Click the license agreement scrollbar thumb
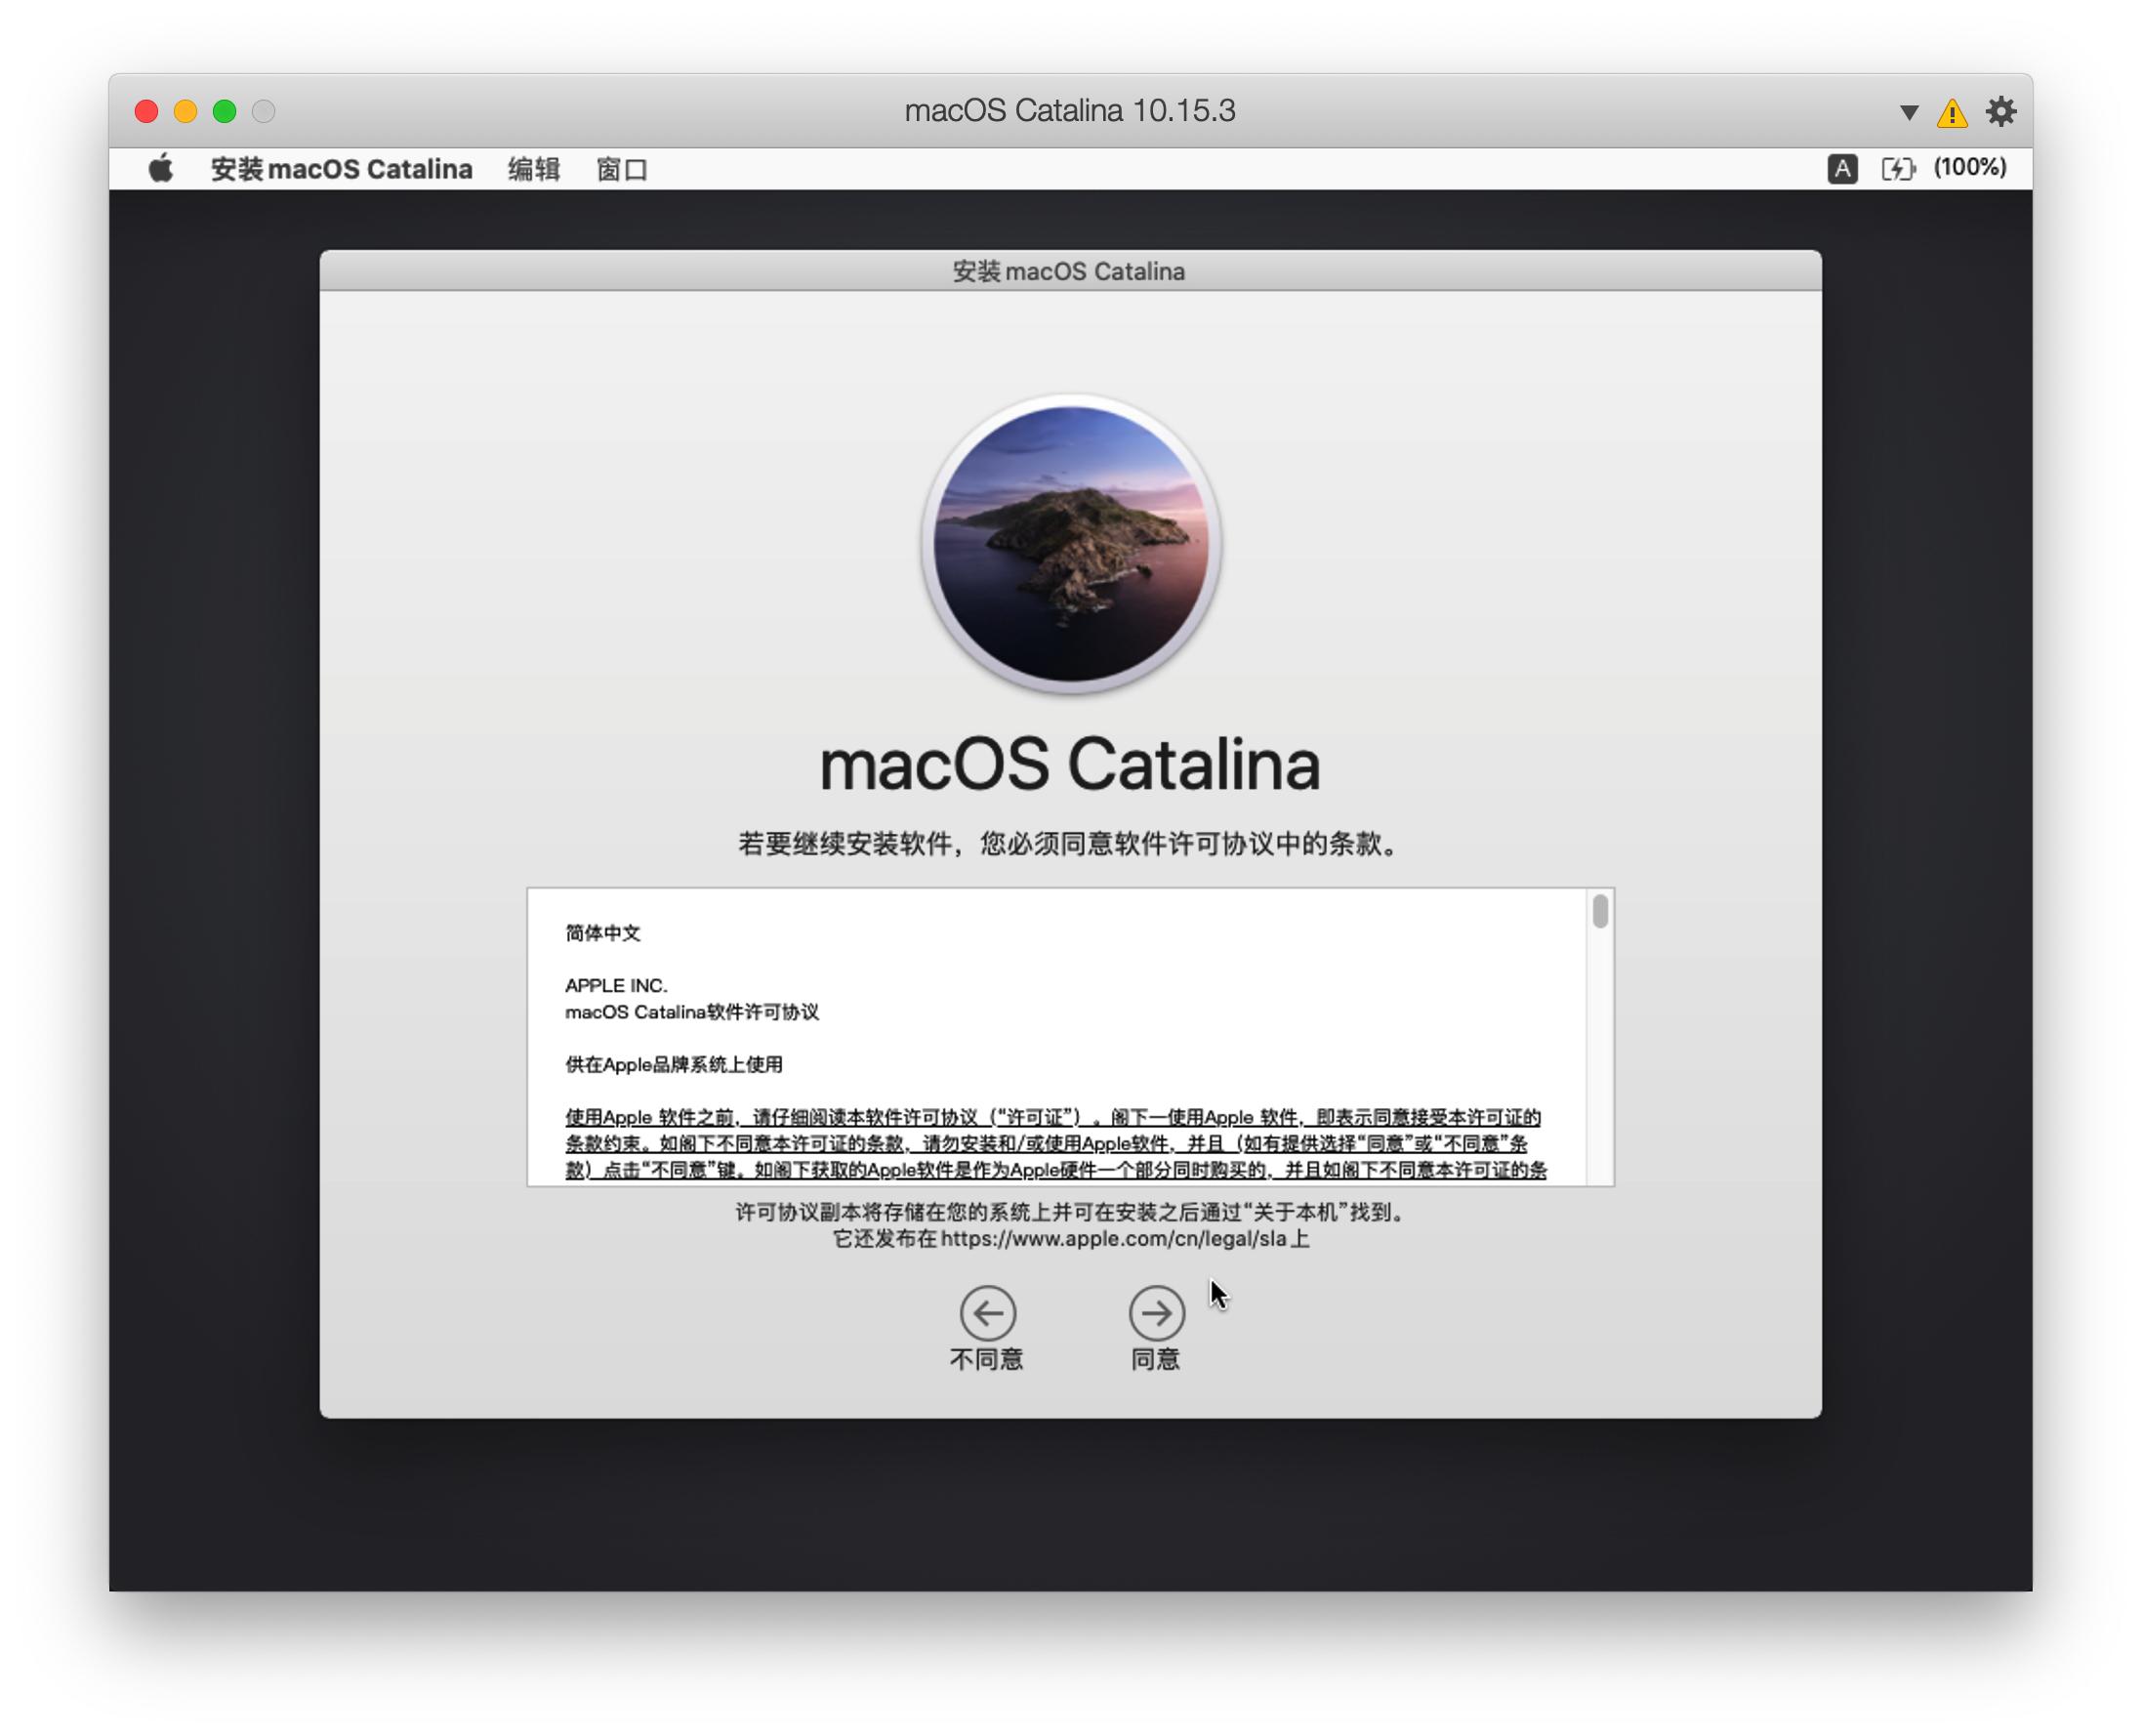Viewport: 2142px width, 1736px height. (x=1600, y=911)
